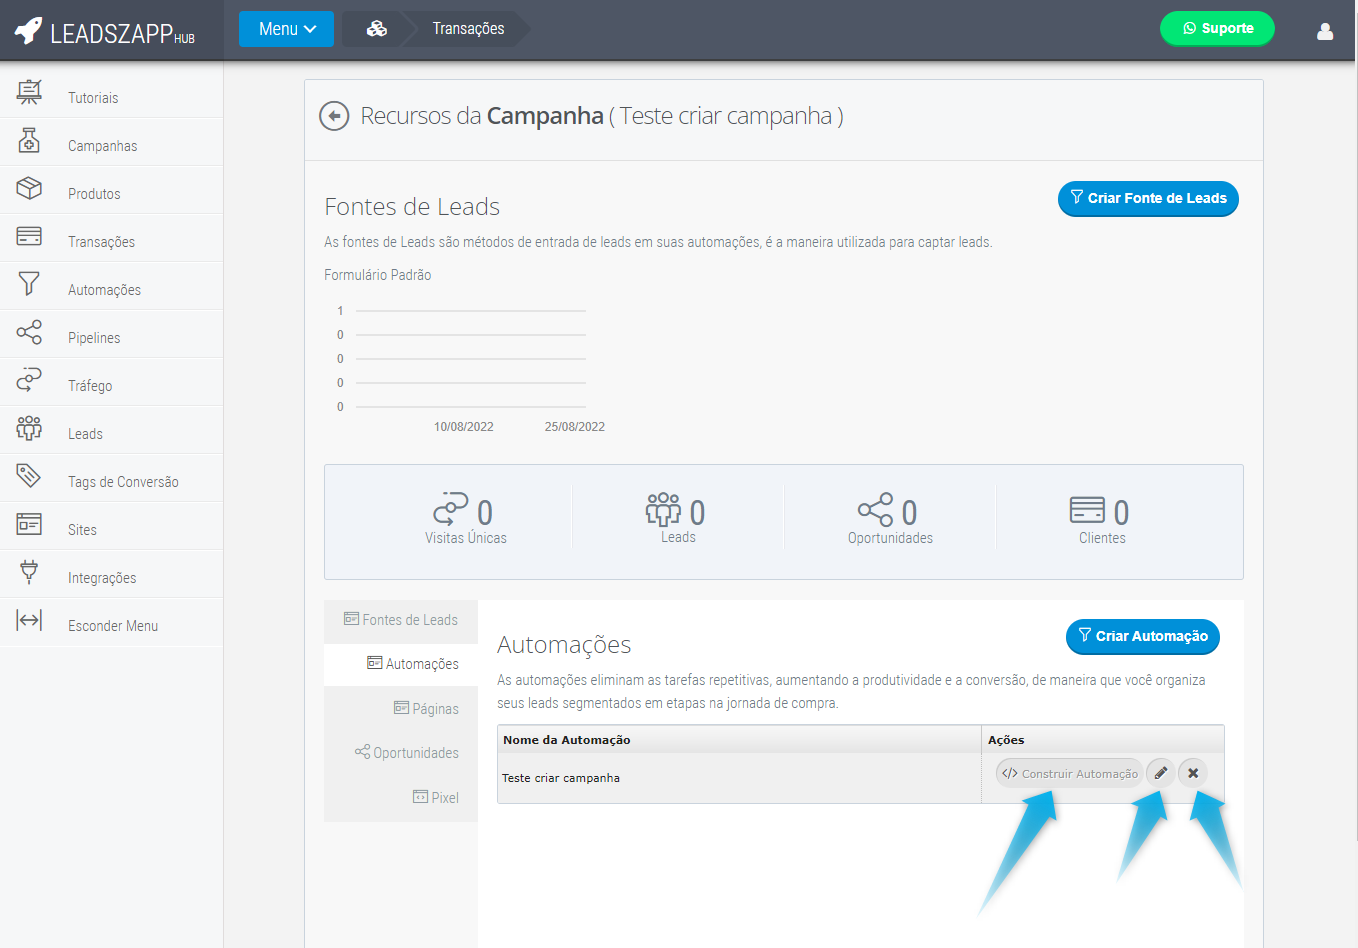Expand the Menu dropdown
Image resolution: width=1358 pixels, height=948 pixels.
[x=286, y=29]
